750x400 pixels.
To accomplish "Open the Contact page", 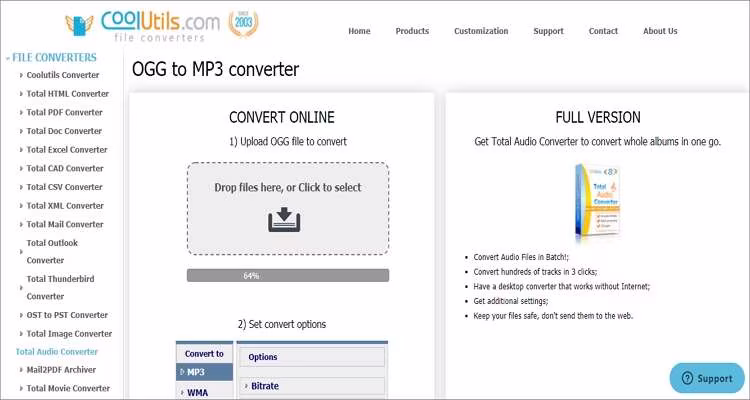I will 604,31.
